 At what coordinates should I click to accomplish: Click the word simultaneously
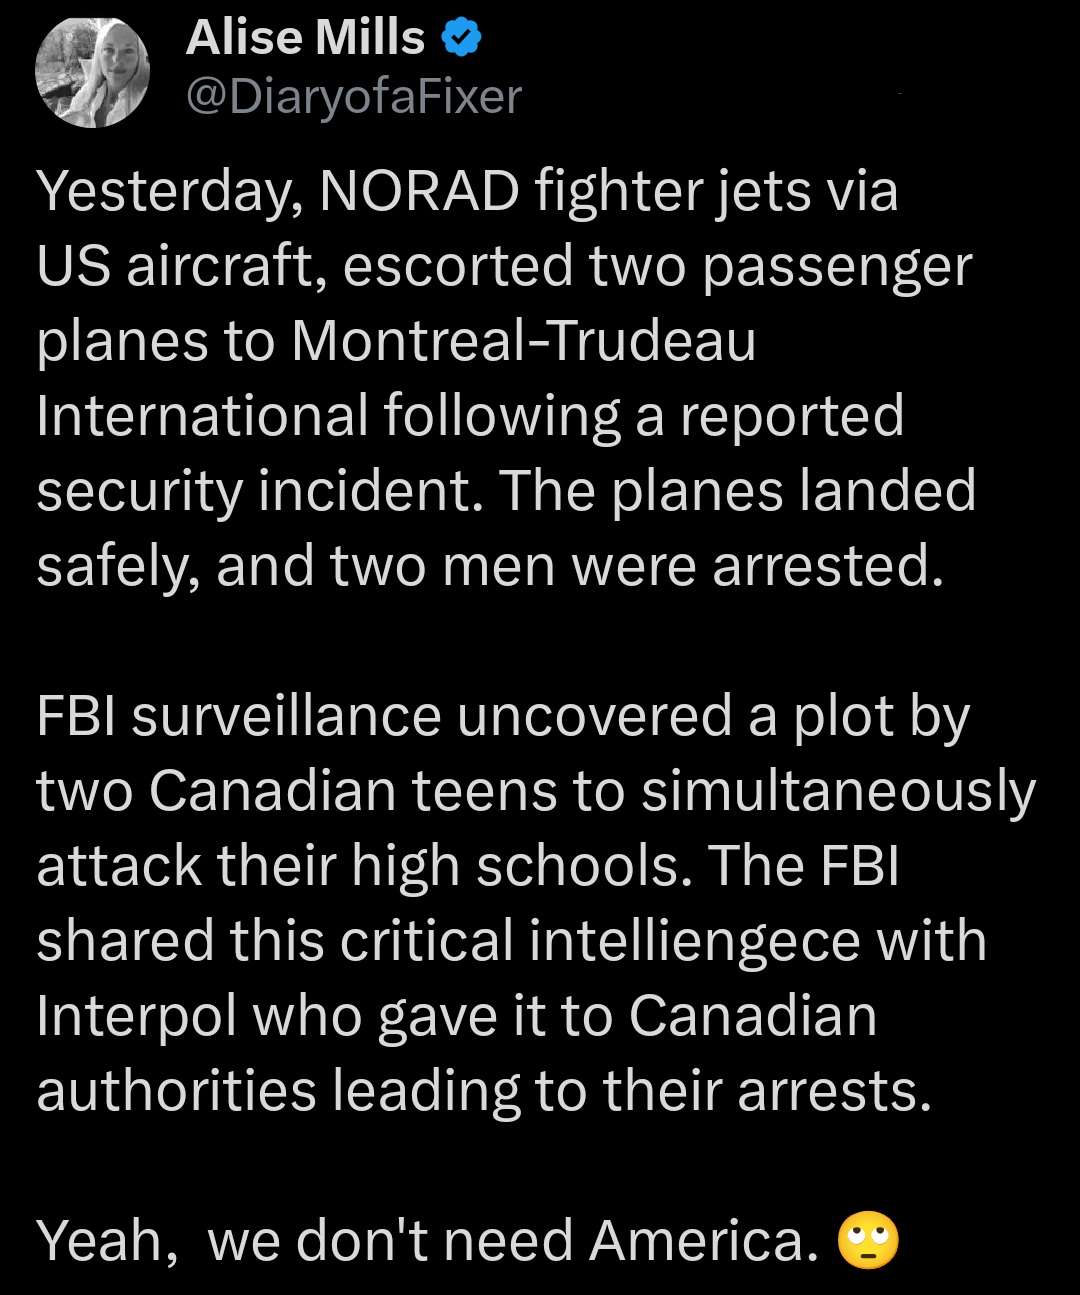[x=838, y=791]
